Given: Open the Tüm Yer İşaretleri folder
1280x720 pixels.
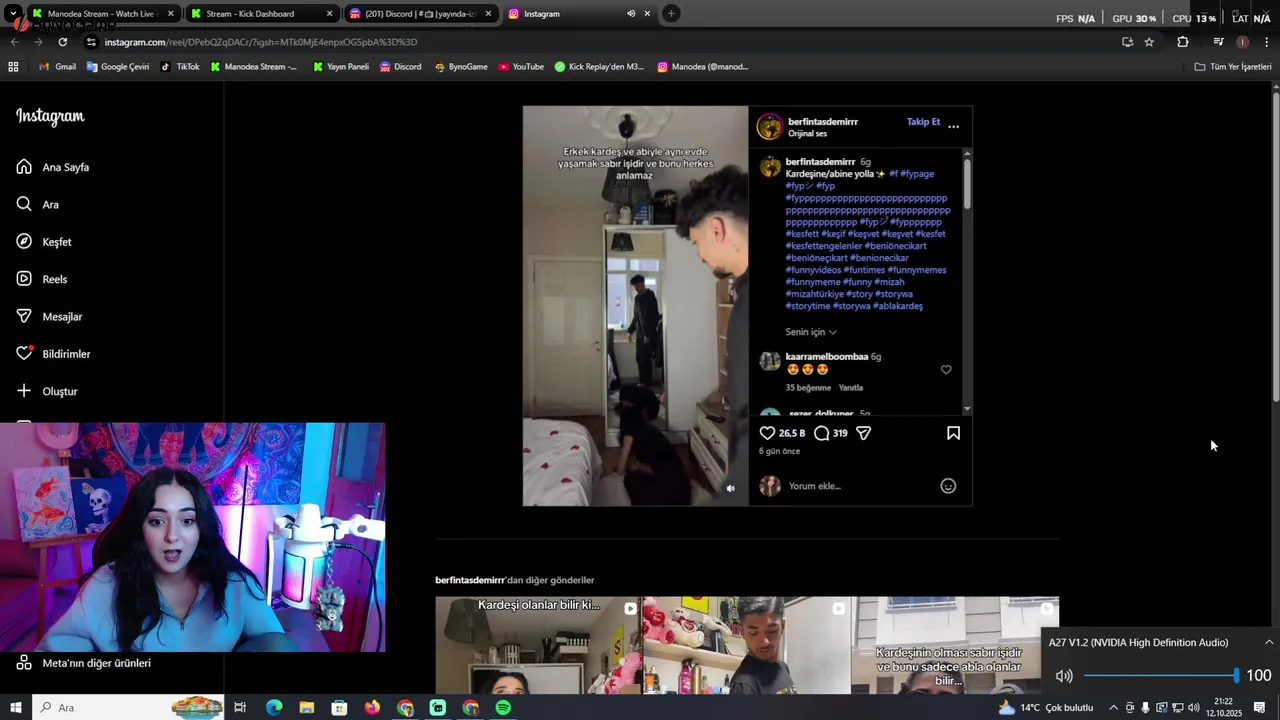Looking at the screenshot, I should click(x=1233, y=67).
